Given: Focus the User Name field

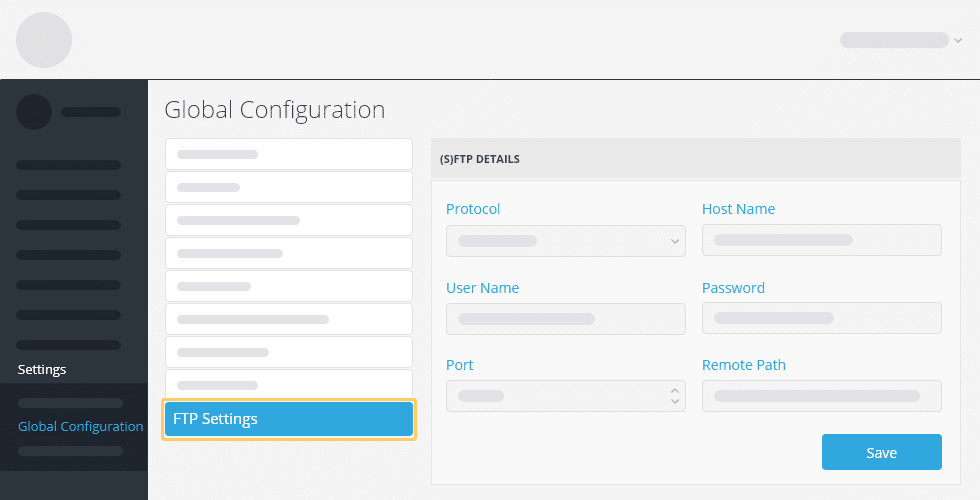Looking at the screenshot, I should tap(566, 319).
